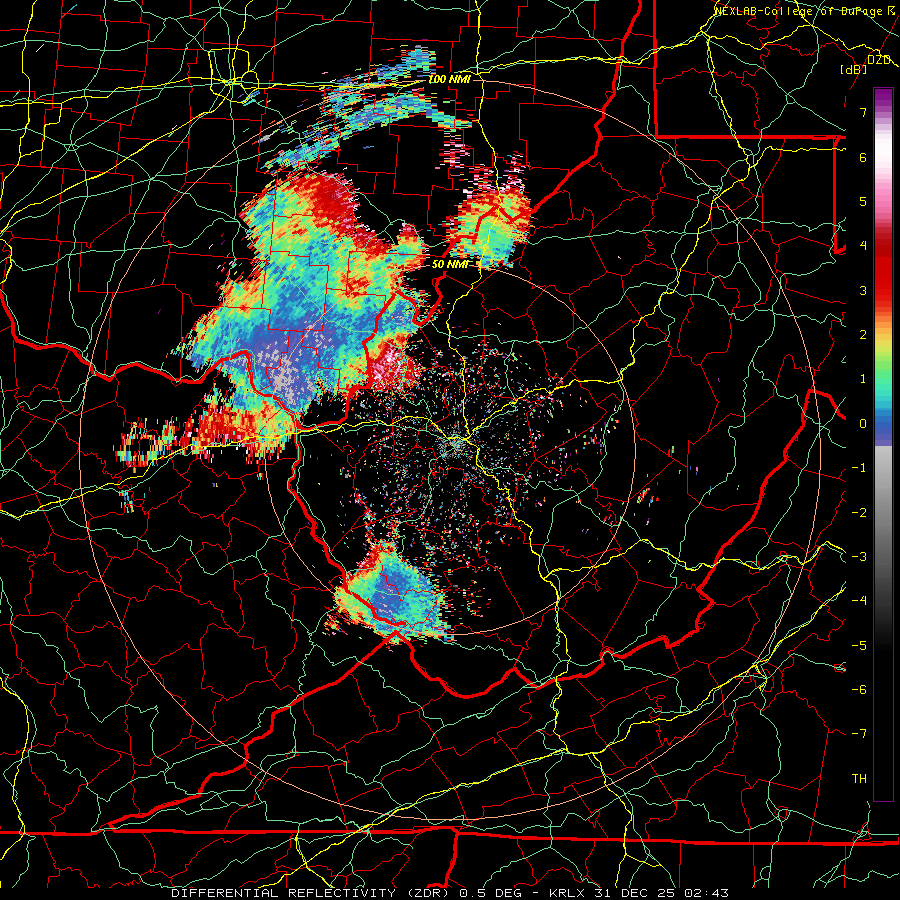The width and height of the screenshot is (900, 900).
Task: Click the "100 NMI" range ring label
Action: click(450, 79)
